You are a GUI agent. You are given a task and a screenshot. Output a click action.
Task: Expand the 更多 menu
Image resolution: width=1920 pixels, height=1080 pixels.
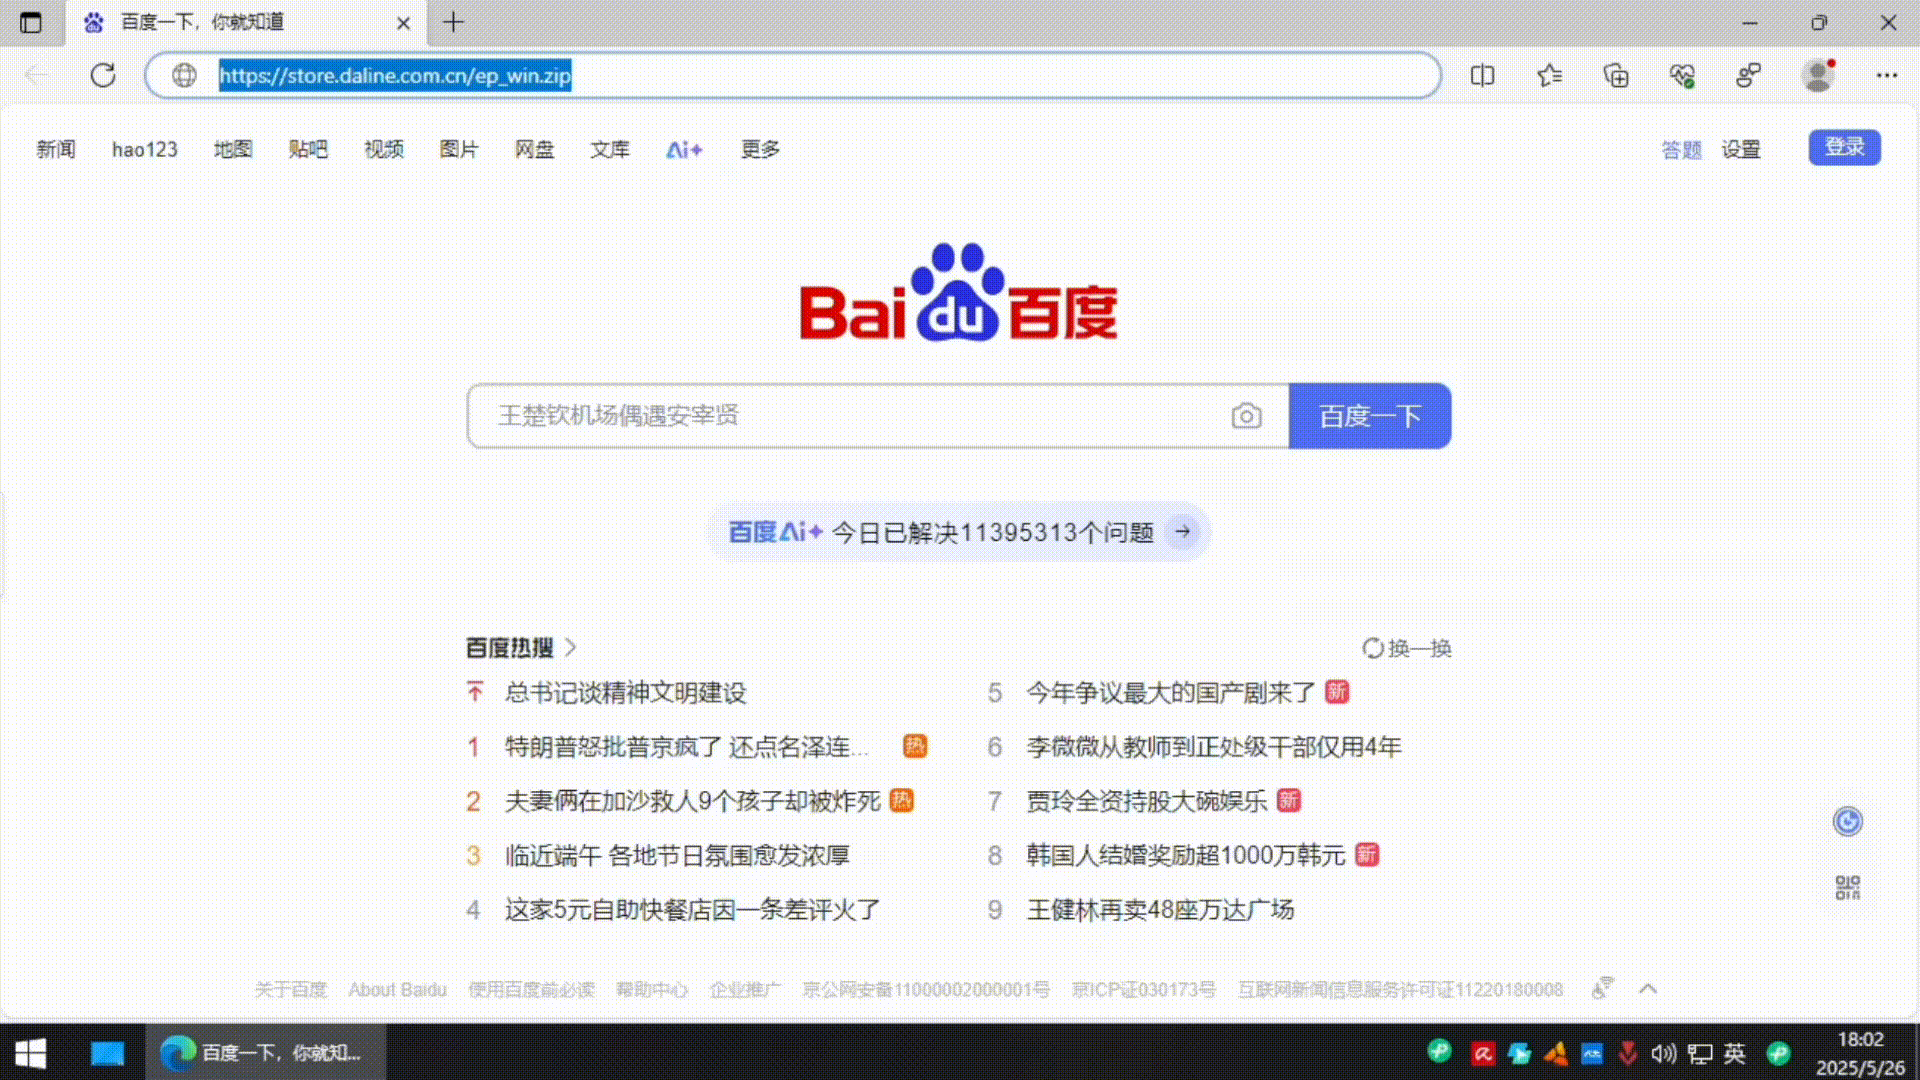click(x=760, y=149)
